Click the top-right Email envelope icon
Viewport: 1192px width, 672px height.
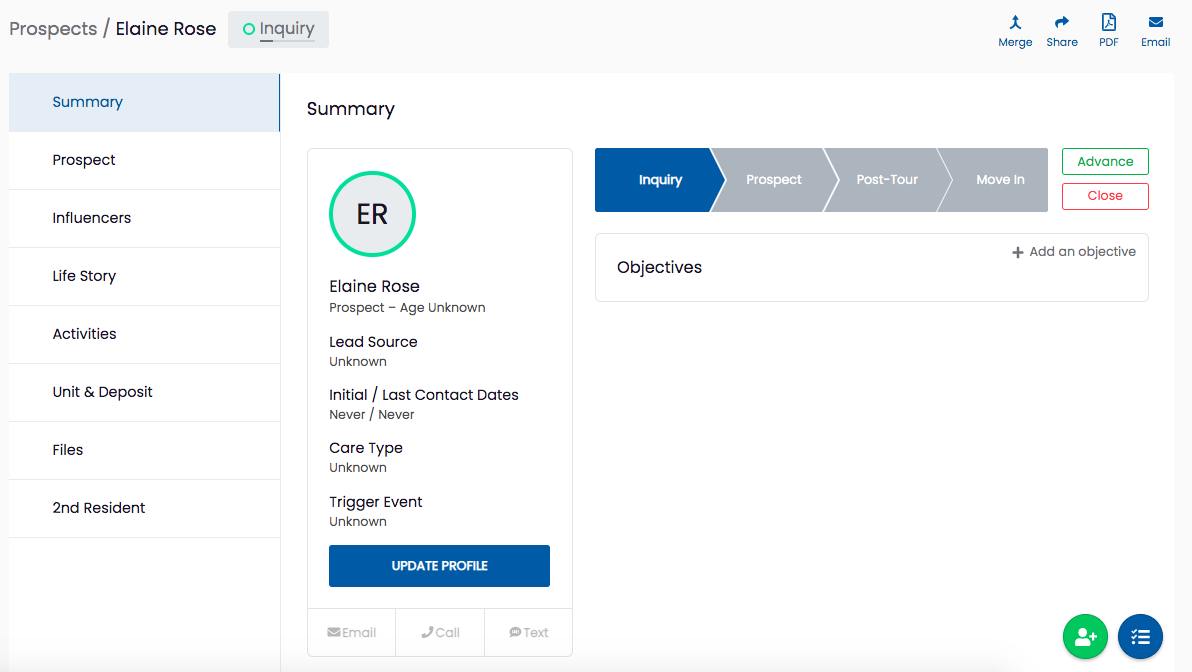1156,22
